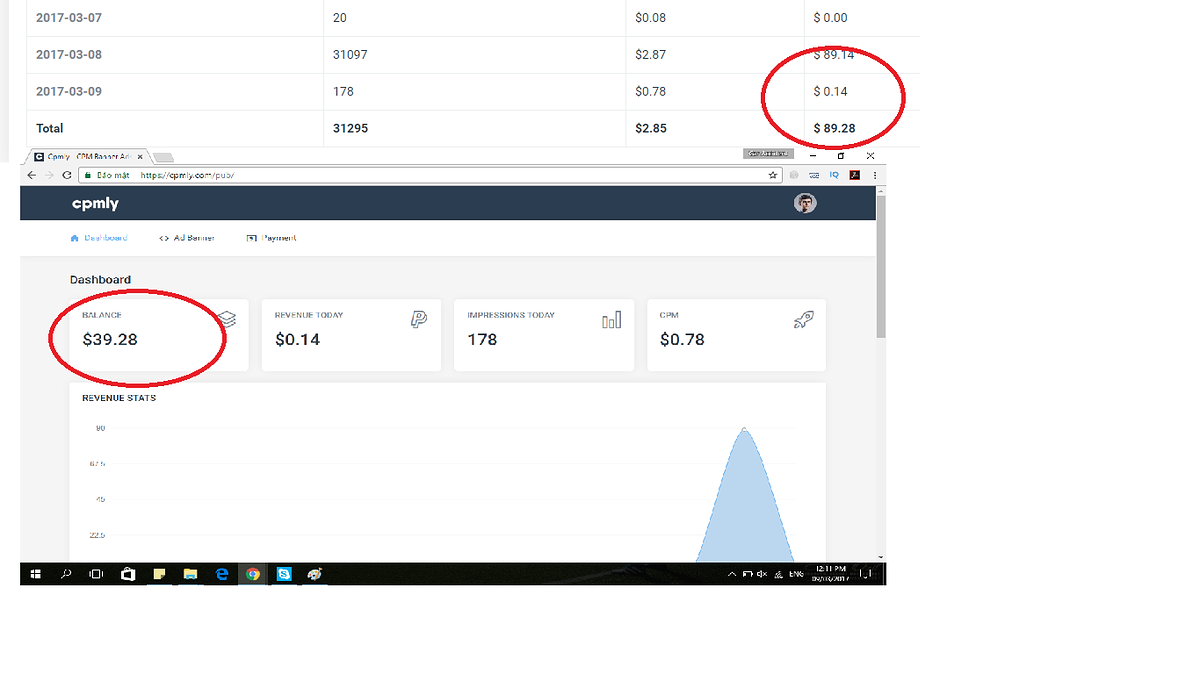Click the IQ browser extension icon
The width and height of the screenshot is (1200, 674).
pyautogui.click(x=834, y=175)
